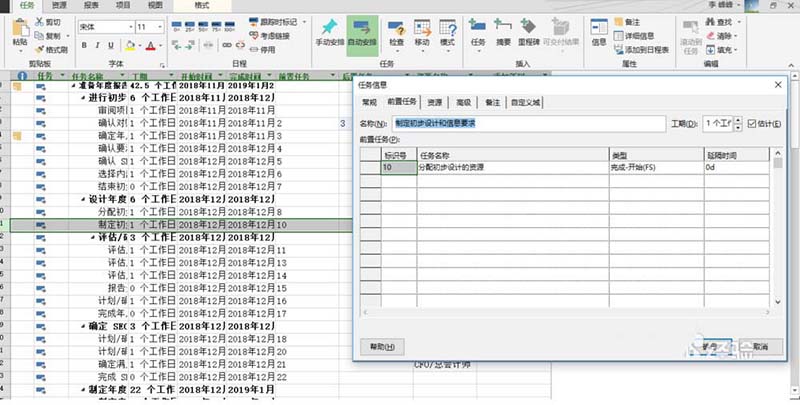Screen dimensions: 800x405
Task: Collapse the 进行初步 summary task row
Action: 83,98
